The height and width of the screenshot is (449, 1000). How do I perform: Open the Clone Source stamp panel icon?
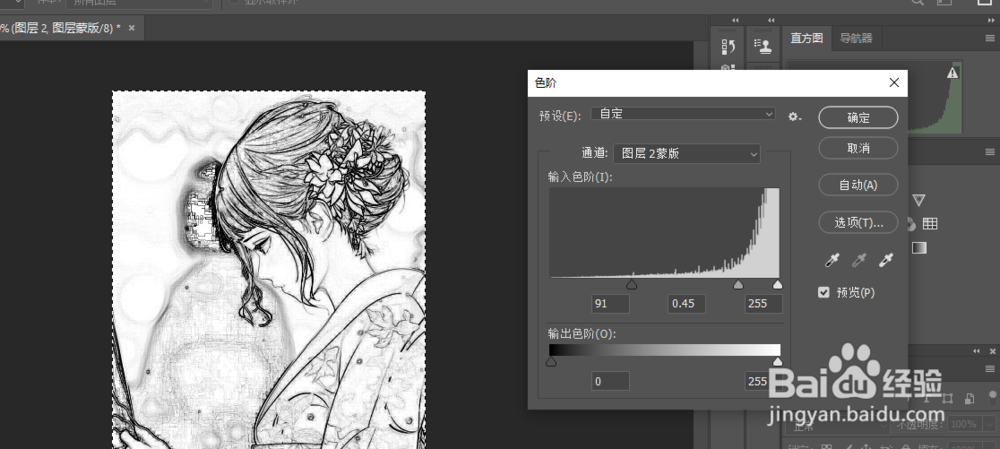[x=763, y=46]
